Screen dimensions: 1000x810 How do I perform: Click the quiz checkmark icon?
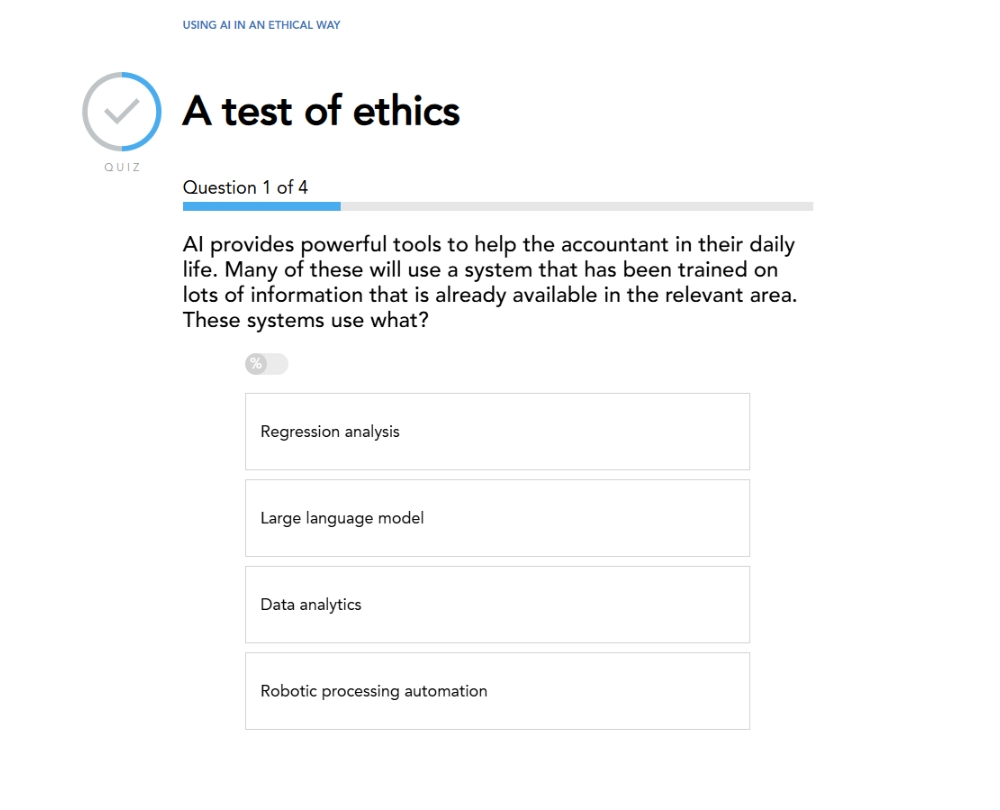click(x=121, y=112)
